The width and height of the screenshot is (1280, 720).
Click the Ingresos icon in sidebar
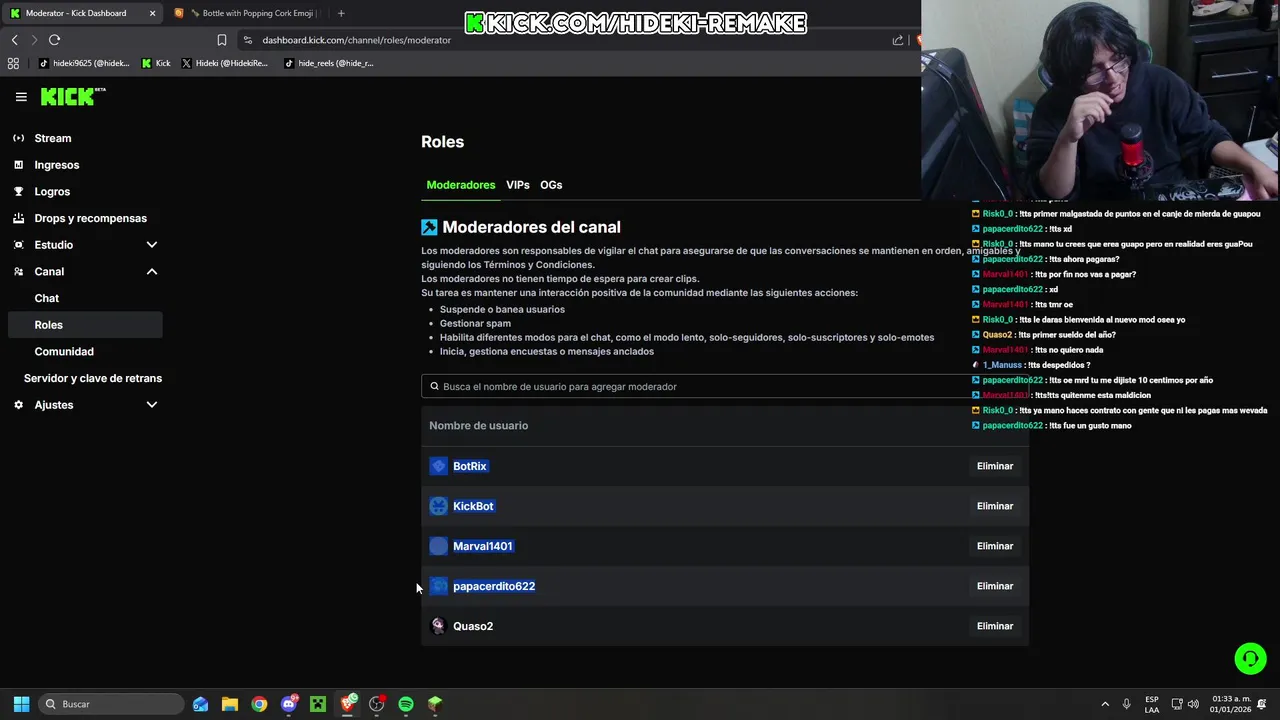coord(18,165)
